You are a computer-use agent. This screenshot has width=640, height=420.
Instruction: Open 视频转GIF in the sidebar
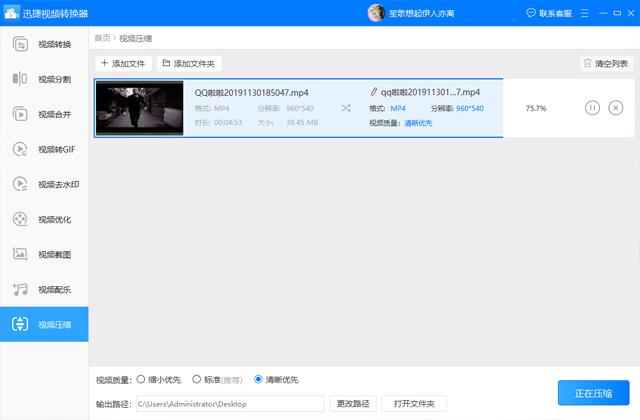(44, 149)
